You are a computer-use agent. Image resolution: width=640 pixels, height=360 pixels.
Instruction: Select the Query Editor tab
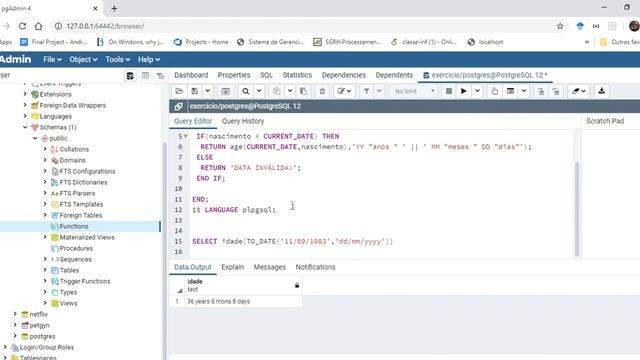[193, 121]
